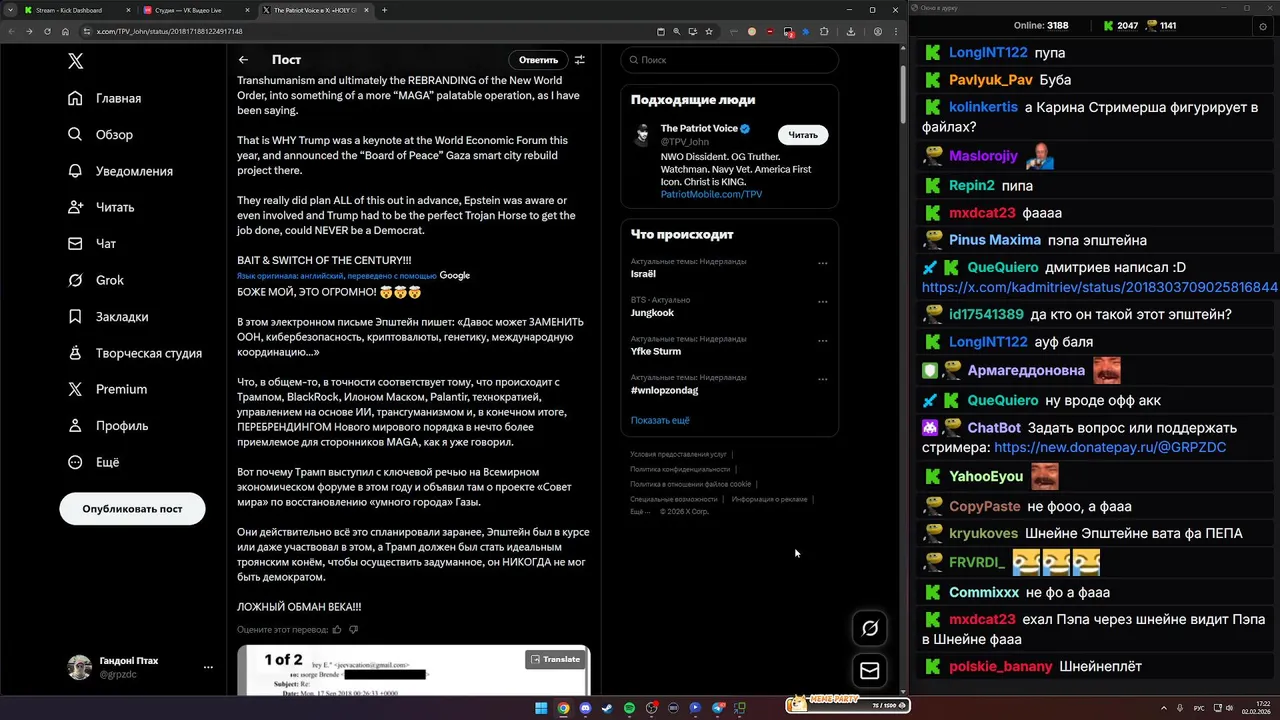Click the back arrow next to Пост
This screenshot has height=720, width=1280.
(x=243, y=60)
